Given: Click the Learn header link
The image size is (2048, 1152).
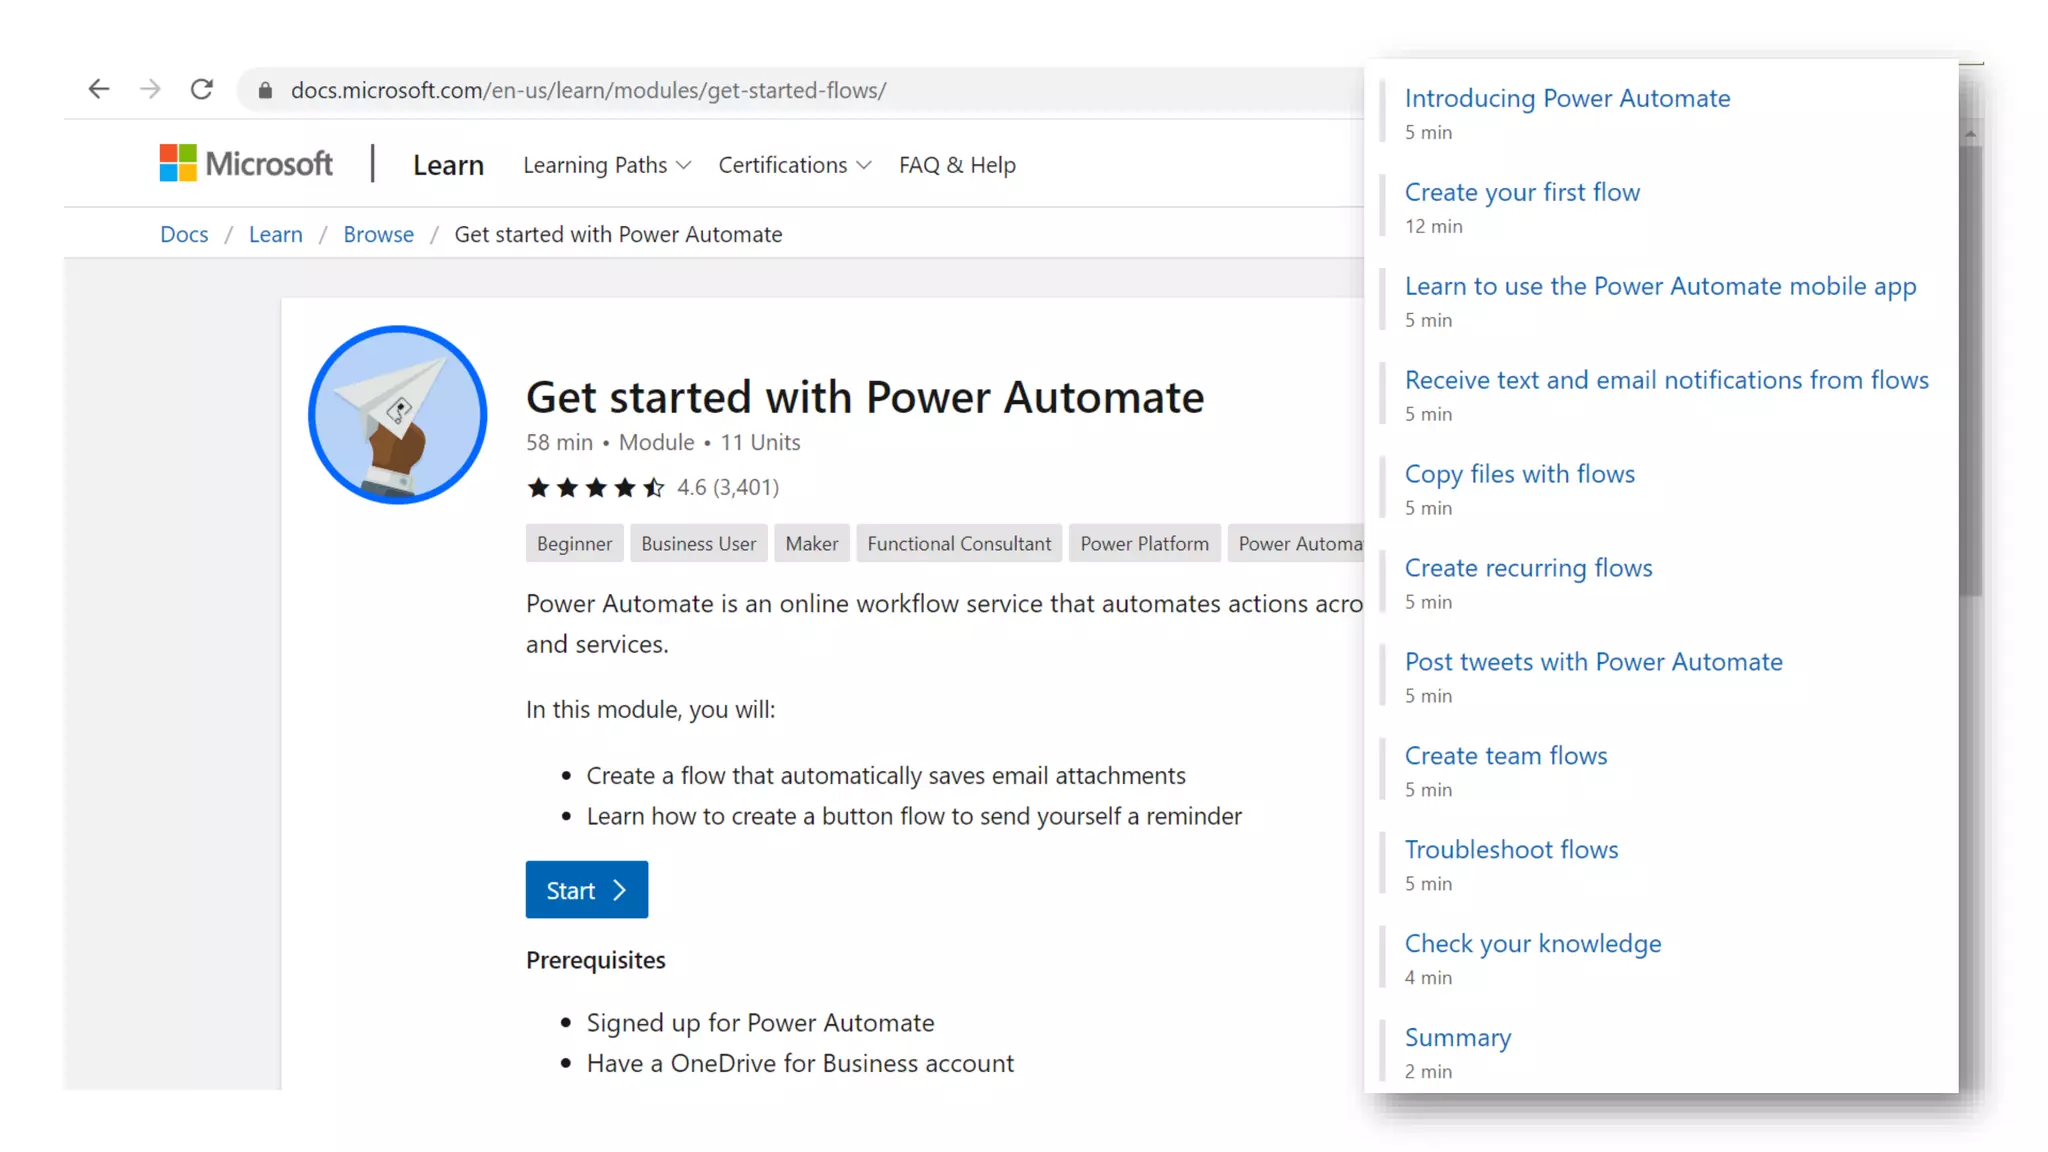Looking at the screenshot, I should coord(448,165).
